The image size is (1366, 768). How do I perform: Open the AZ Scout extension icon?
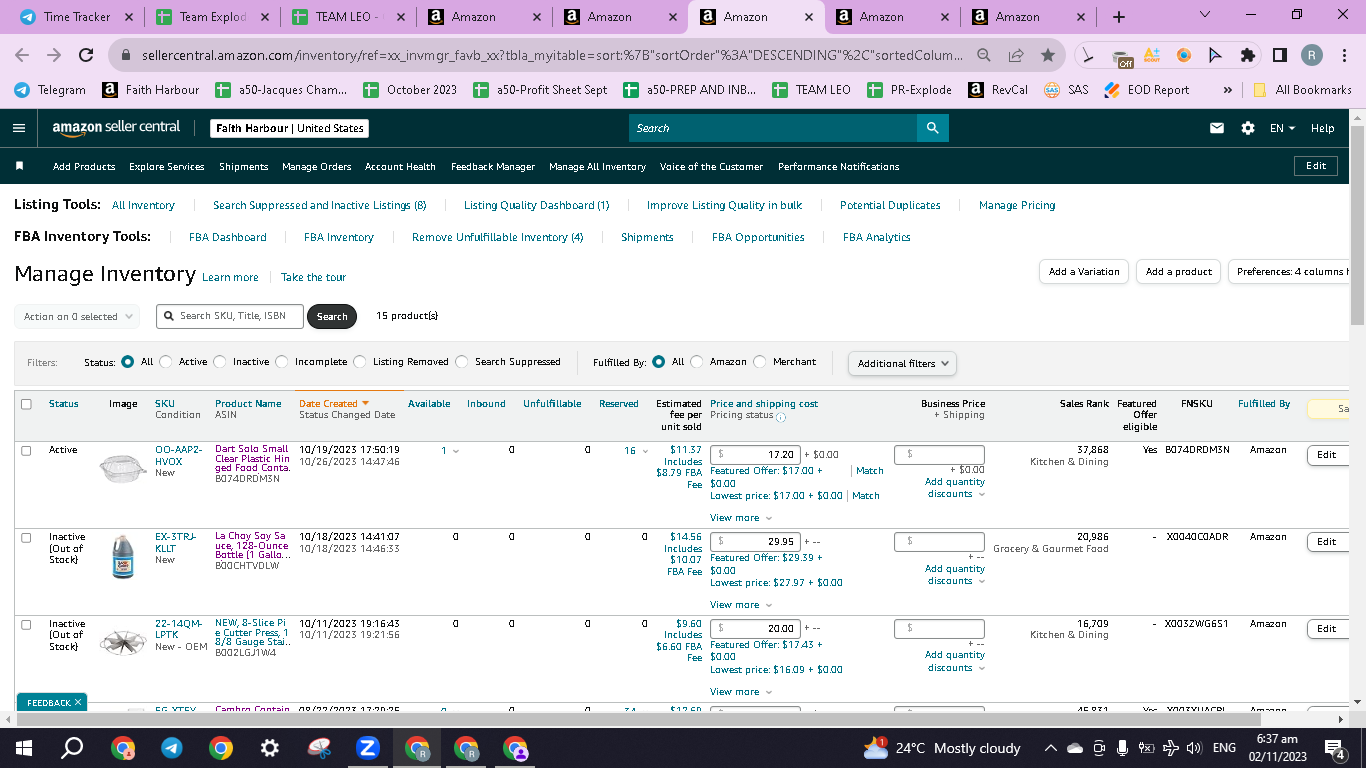coord(1152,55)
